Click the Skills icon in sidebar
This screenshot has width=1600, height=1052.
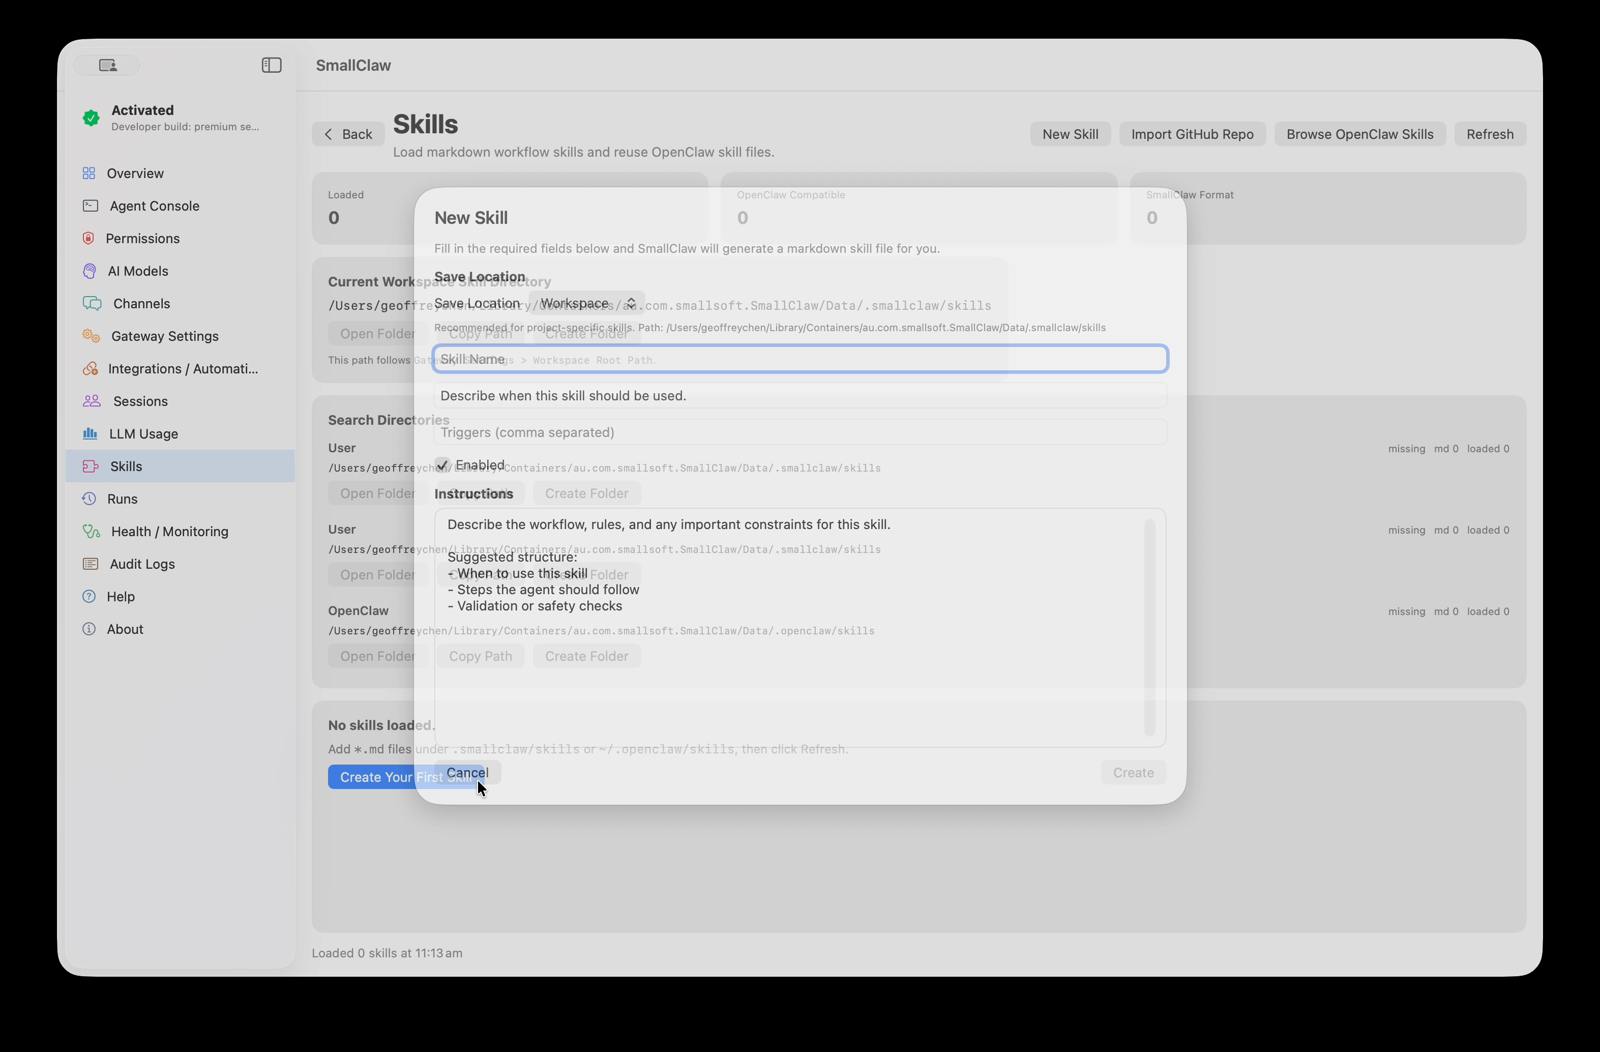coord(90,466)
